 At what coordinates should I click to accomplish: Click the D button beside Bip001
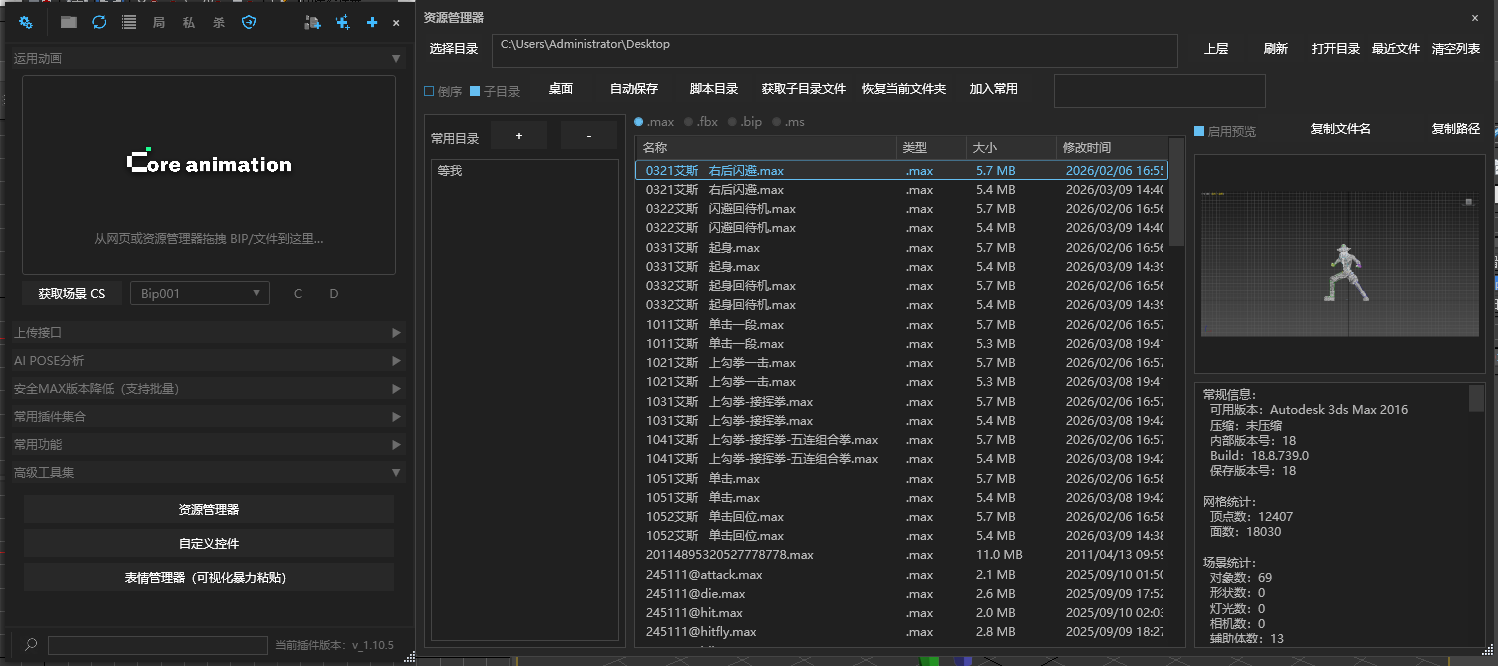point(334,293)
